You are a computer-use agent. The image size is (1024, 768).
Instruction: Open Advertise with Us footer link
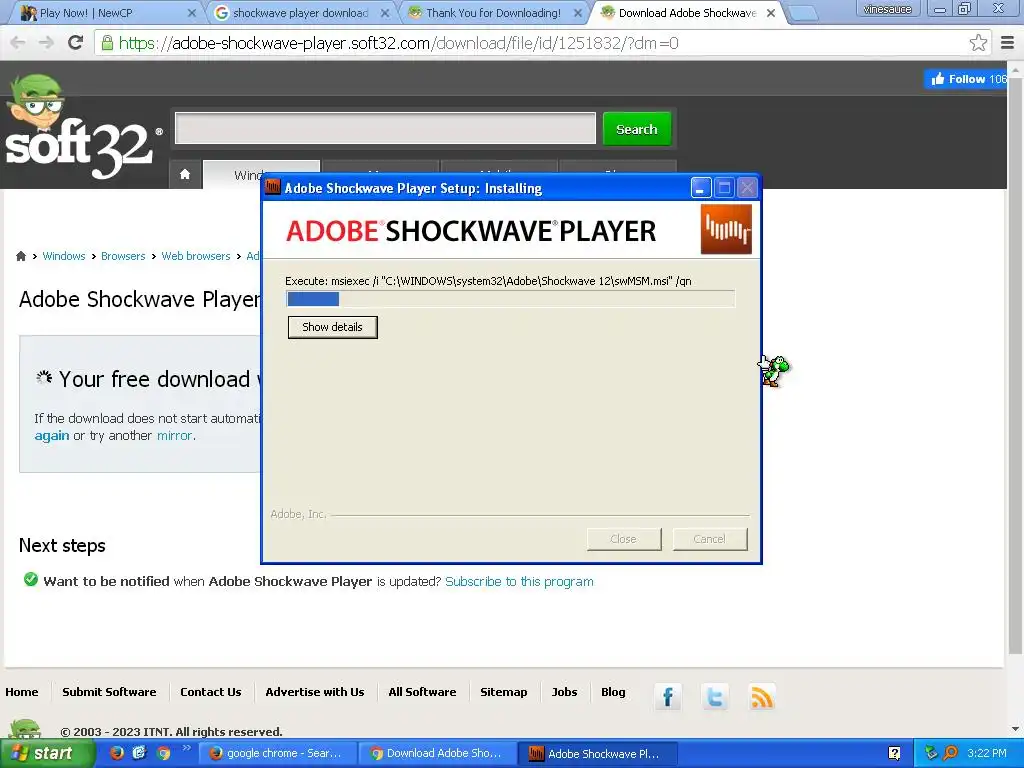(x=315, y=692)
